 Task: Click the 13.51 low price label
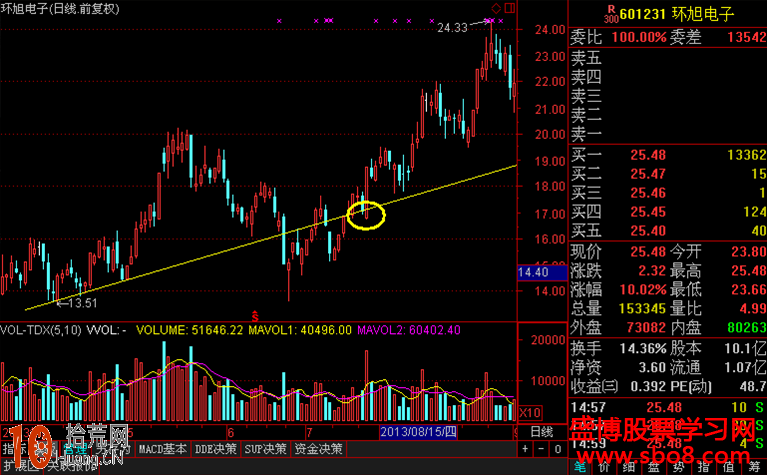(82, 303)
